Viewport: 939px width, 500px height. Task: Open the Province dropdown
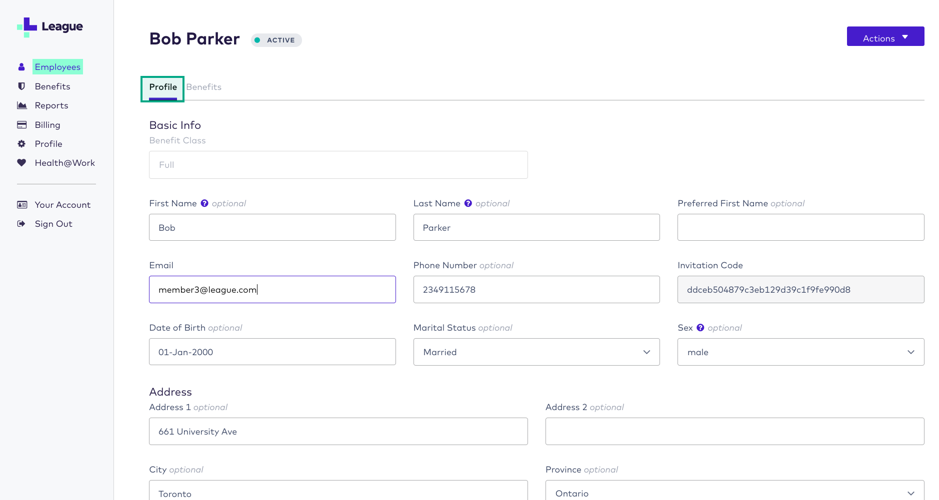(734, 493)
